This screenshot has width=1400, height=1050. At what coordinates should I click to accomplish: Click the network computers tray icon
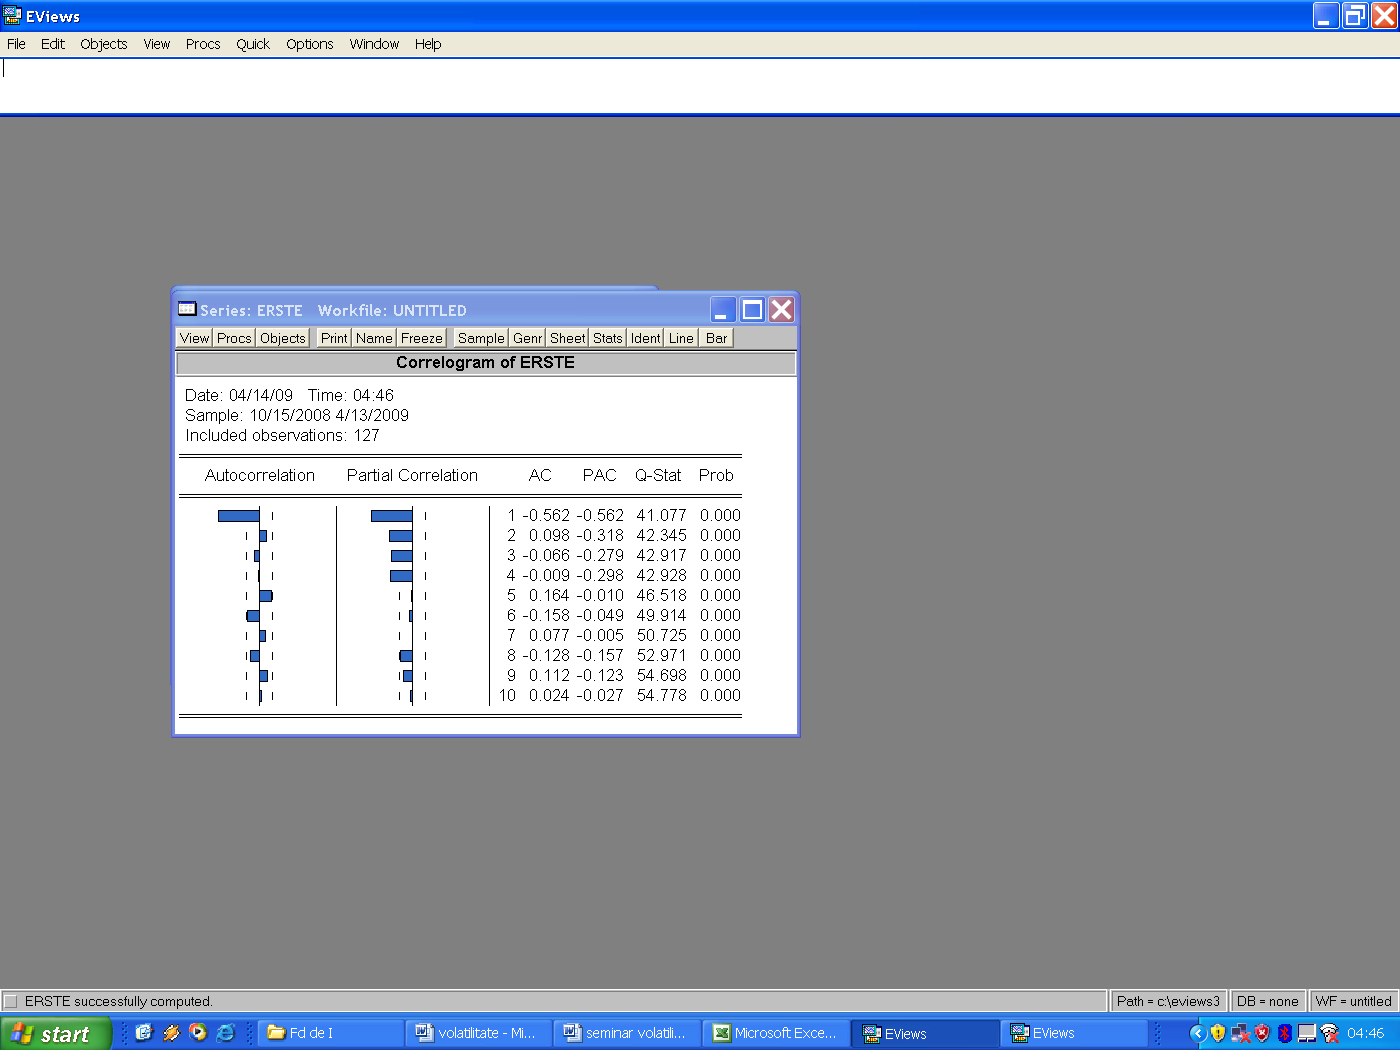point(1240,1033)
